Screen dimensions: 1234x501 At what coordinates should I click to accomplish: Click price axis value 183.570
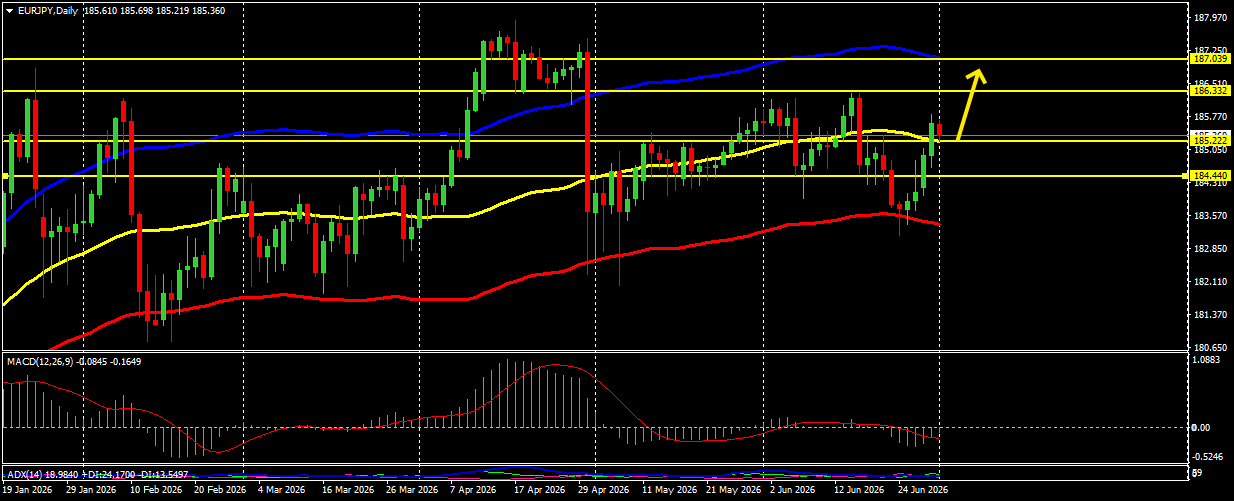pyautogui.click(x=1211, y=216)
